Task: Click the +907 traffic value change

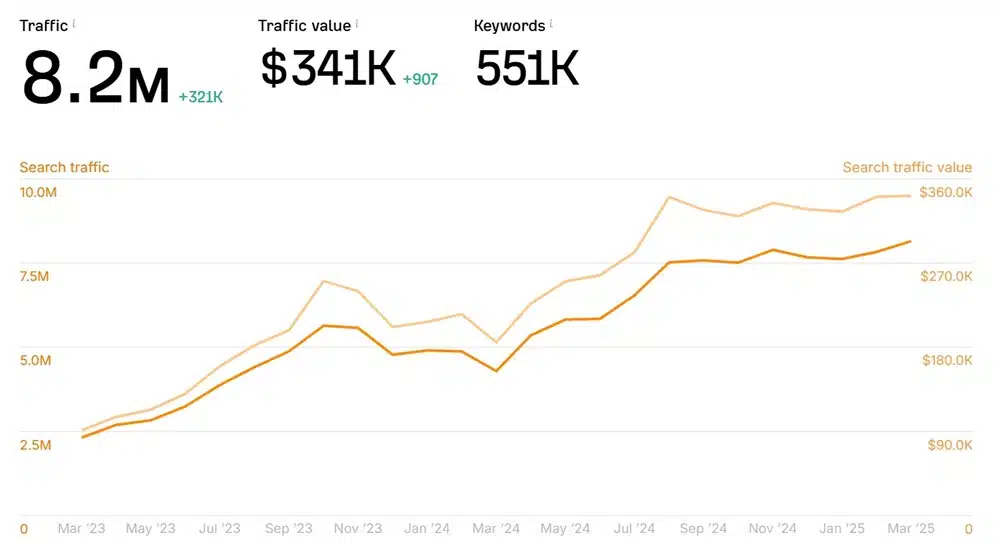Action: click(x=421, y=79)
